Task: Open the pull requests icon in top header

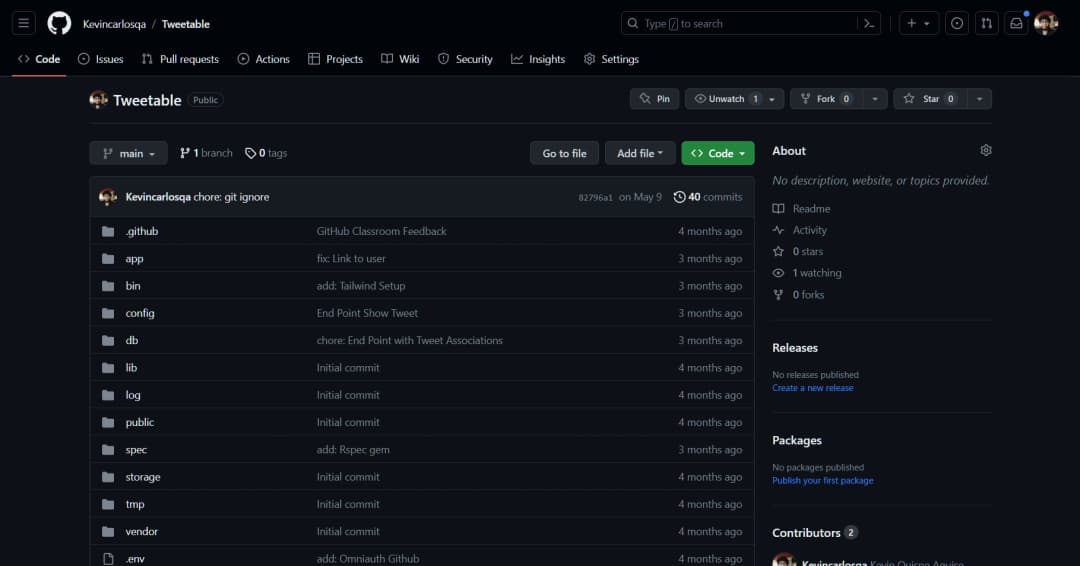Action: tap(986, 23)
